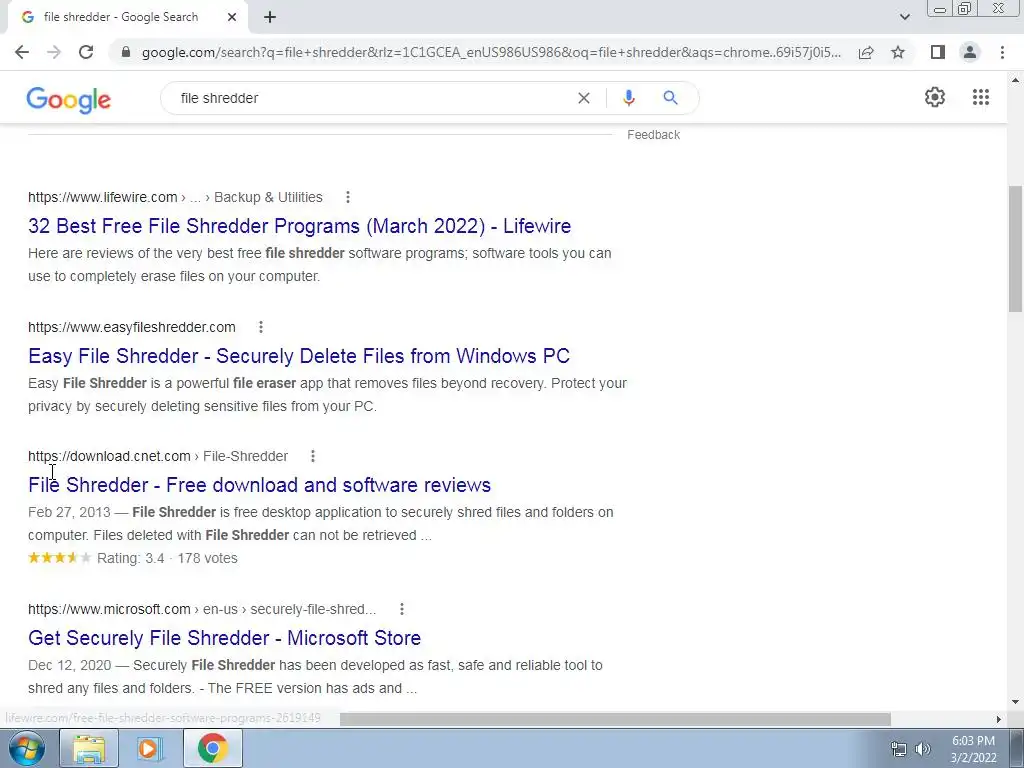Open the more options menu for the microsoft.com result
Viewport: 1024px width, 768px height.
coord(402,609)
